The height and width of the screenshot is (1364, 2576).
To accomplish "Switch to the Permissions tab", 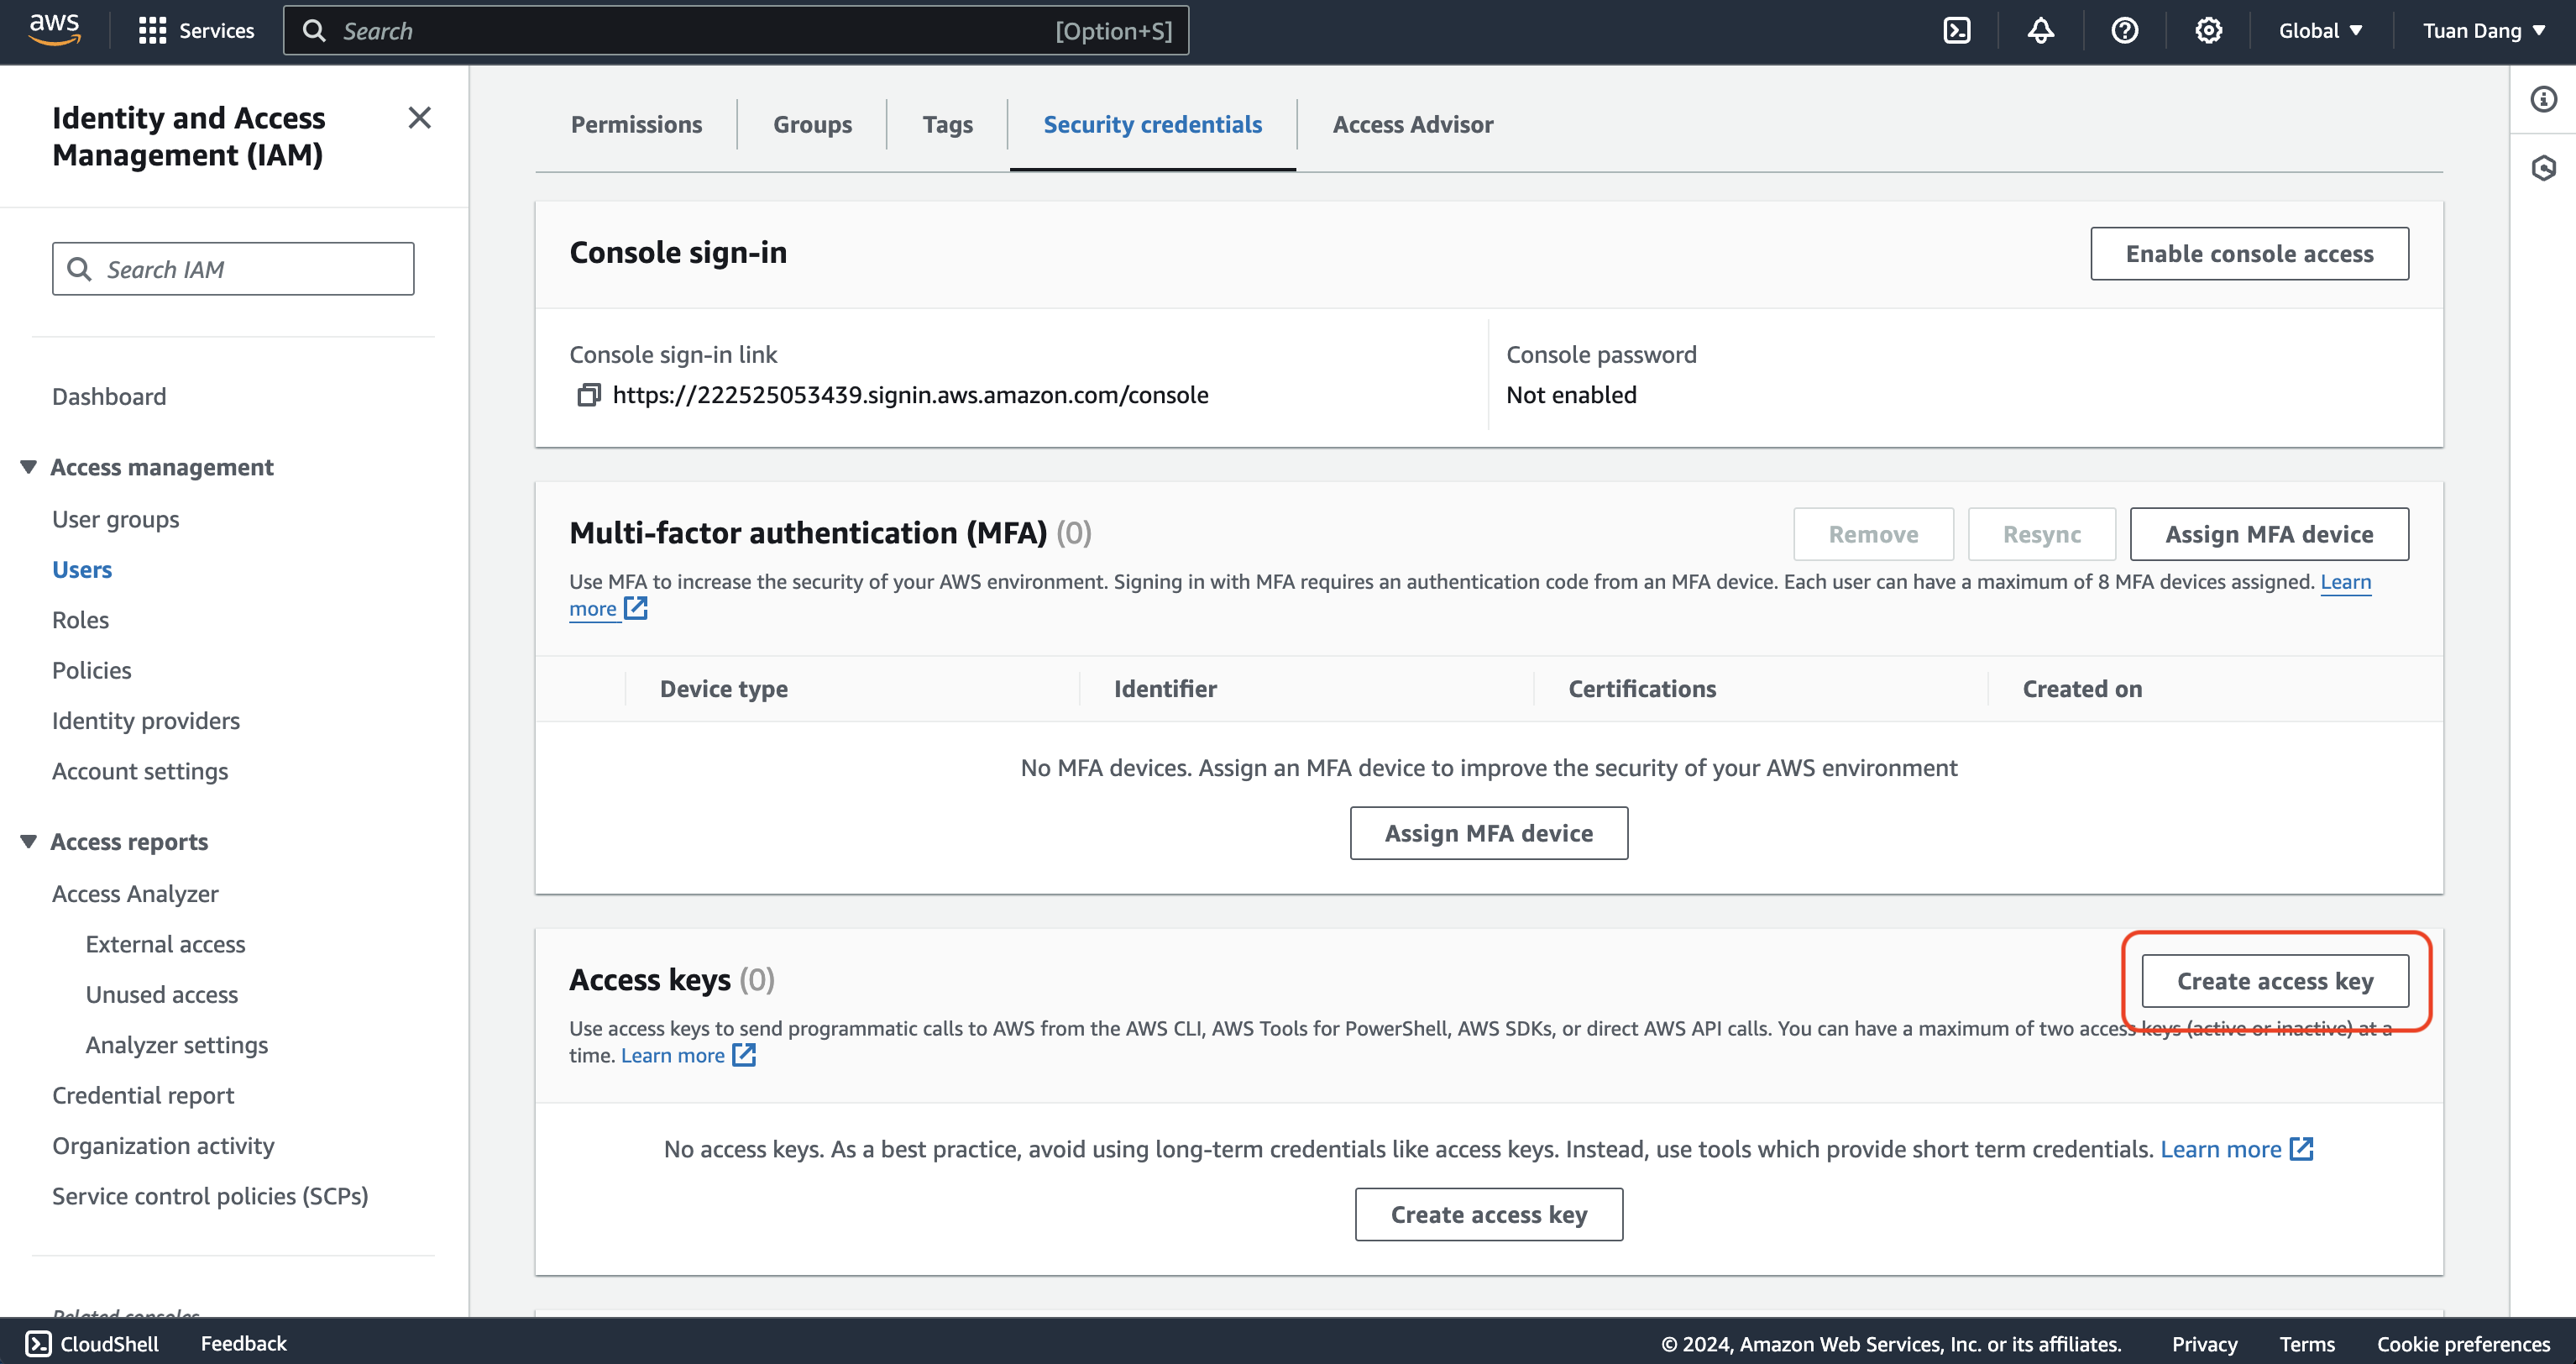I will point(636,124).
